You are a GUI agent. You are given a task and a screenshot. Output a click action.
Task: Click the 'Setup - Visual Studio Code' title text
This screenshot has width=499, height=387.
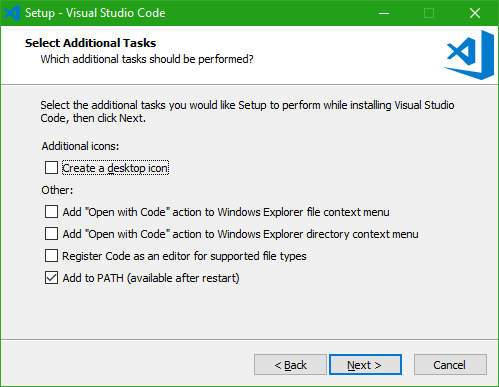[x=95, y=13]
